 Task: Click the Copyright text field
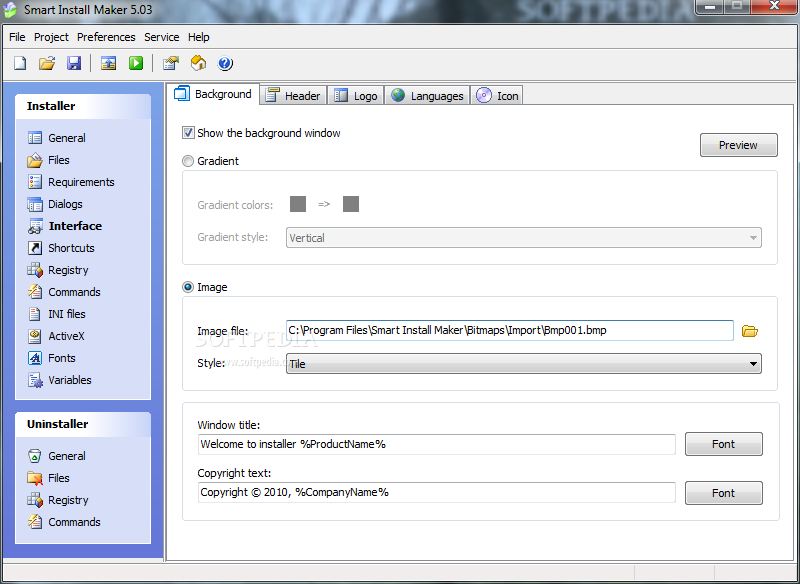pyautogui.click(x=437, y=493)
